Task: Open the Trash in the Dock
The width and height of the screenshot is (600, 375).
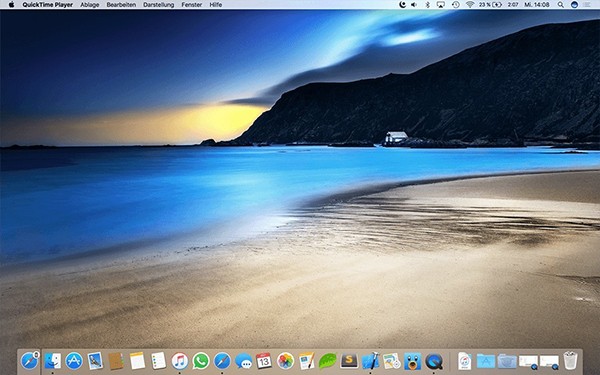Action: pyautogui.click(x=570, y=360)
